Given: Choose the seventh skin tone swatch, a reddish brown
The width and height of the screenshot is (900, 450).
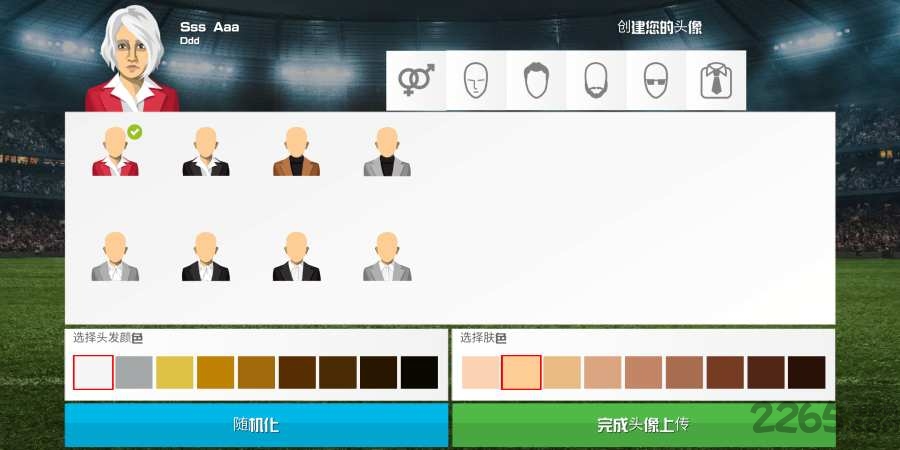Looking at the screenshot, I should coord(726,373).
